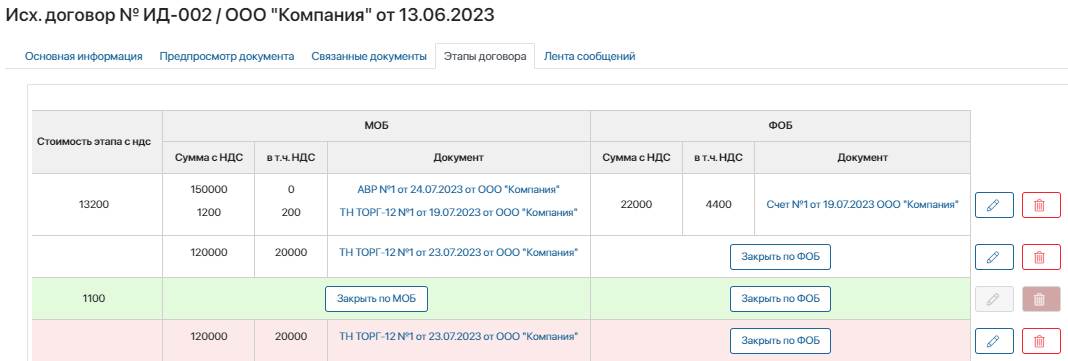Open Счет №1 от 19.07.2023 link
The image size is (1068, 361).
[x=862, y=204]
